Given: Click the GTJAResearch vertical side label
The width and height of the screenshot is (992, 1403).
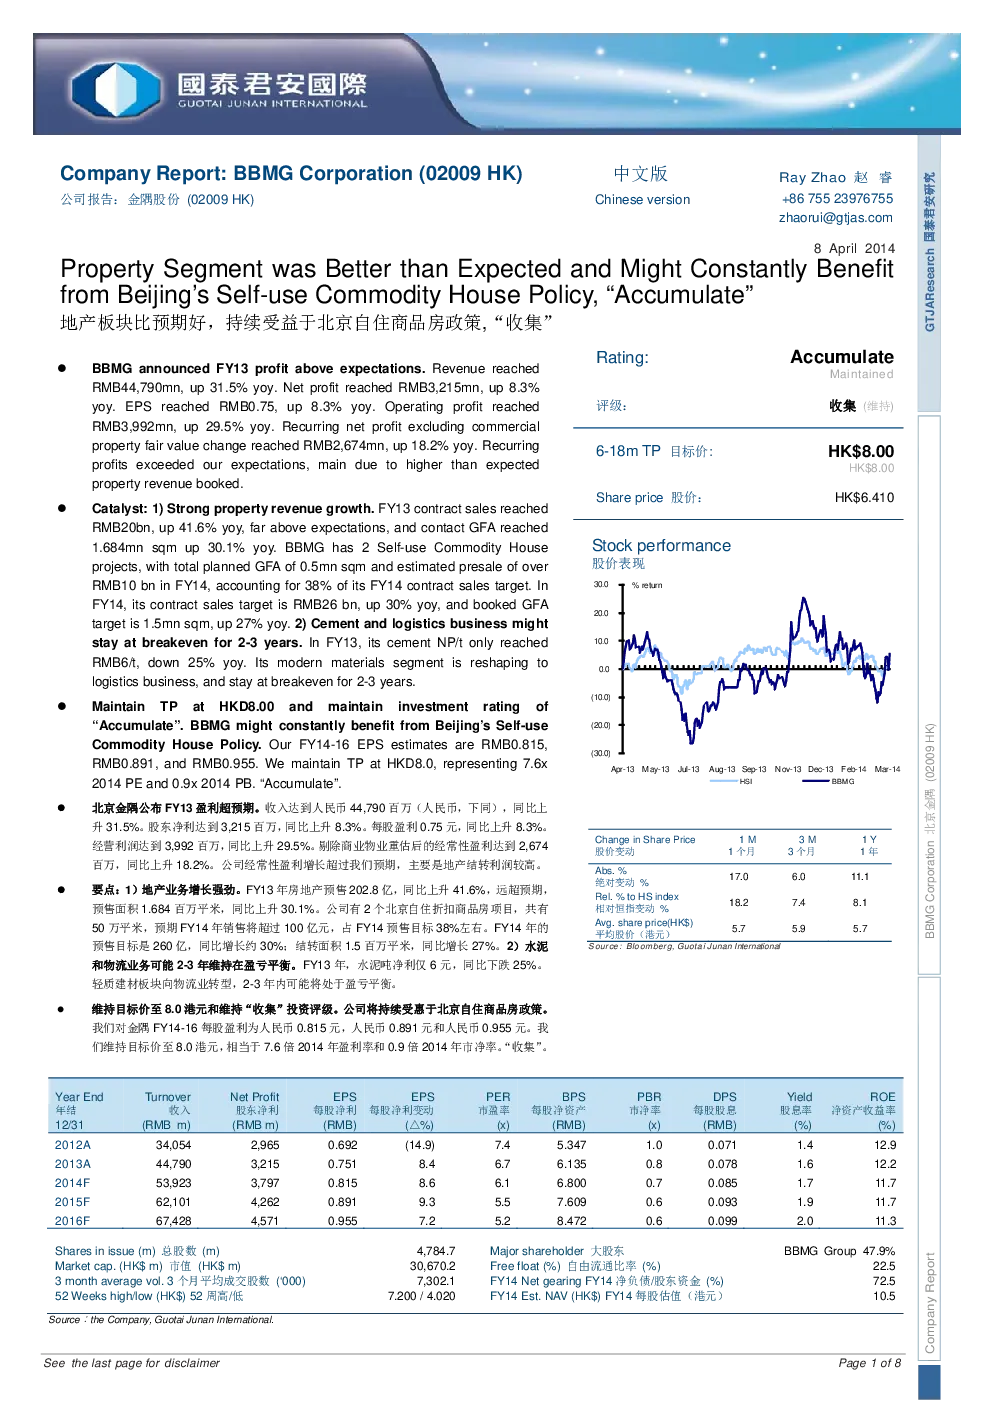Looking at the screenshot, I should [x=929, y=252].
